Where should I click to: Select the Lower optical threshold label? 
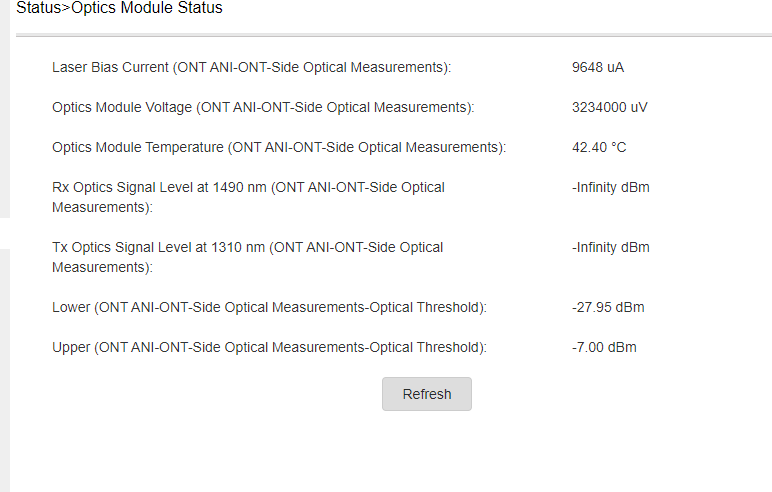[269, 307]
